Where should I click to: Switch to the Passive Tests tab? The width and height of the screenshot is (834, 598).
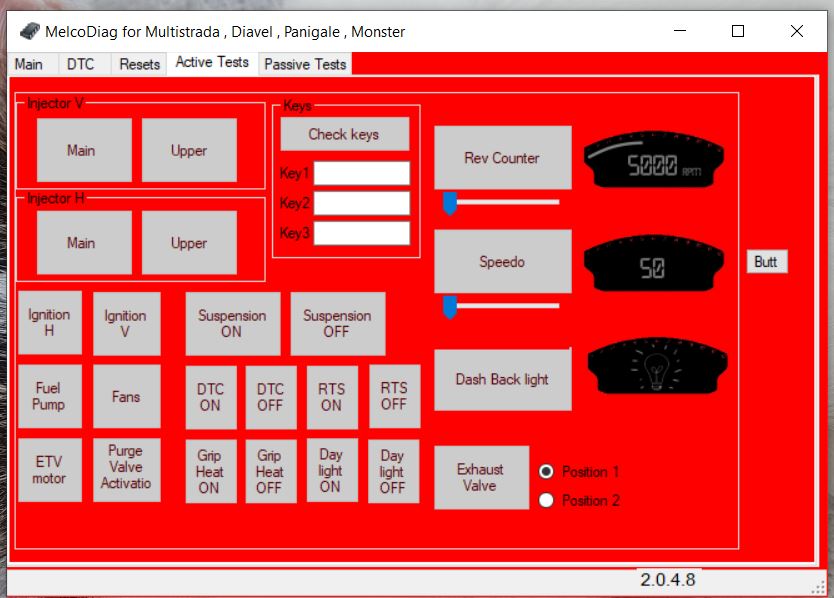305,64
